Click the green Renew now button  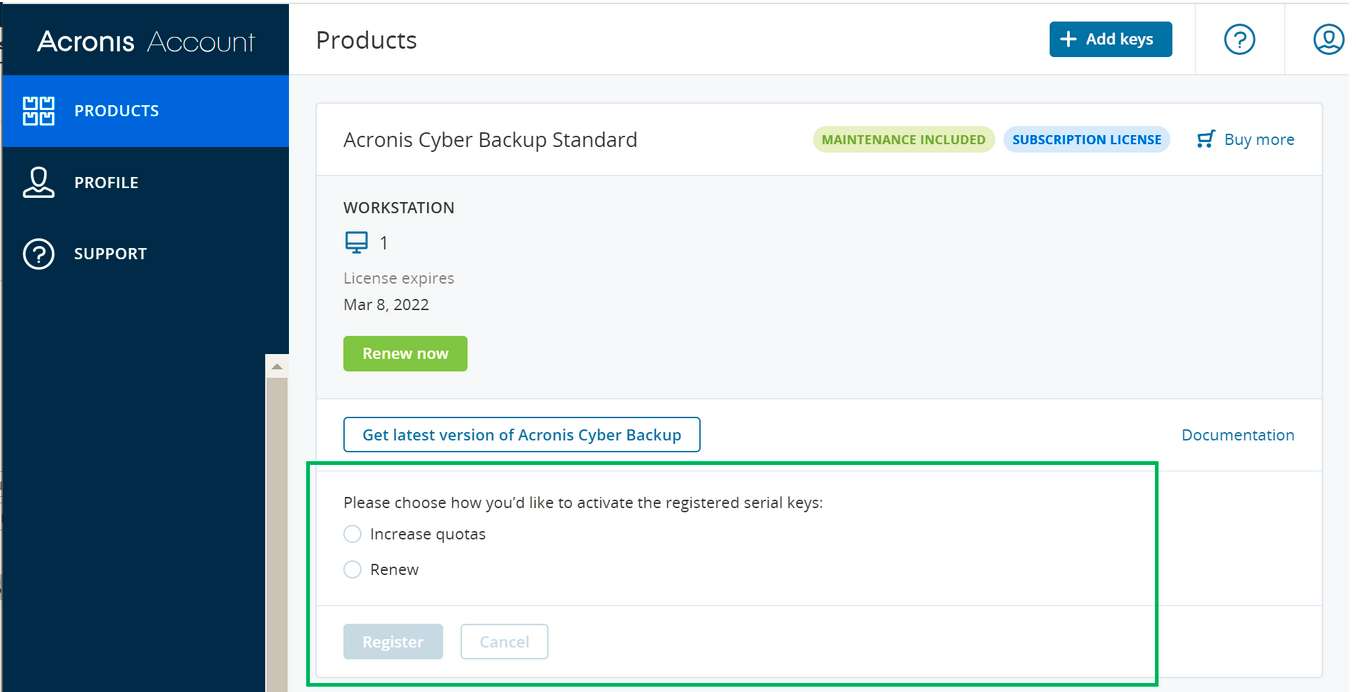[405, 354]
